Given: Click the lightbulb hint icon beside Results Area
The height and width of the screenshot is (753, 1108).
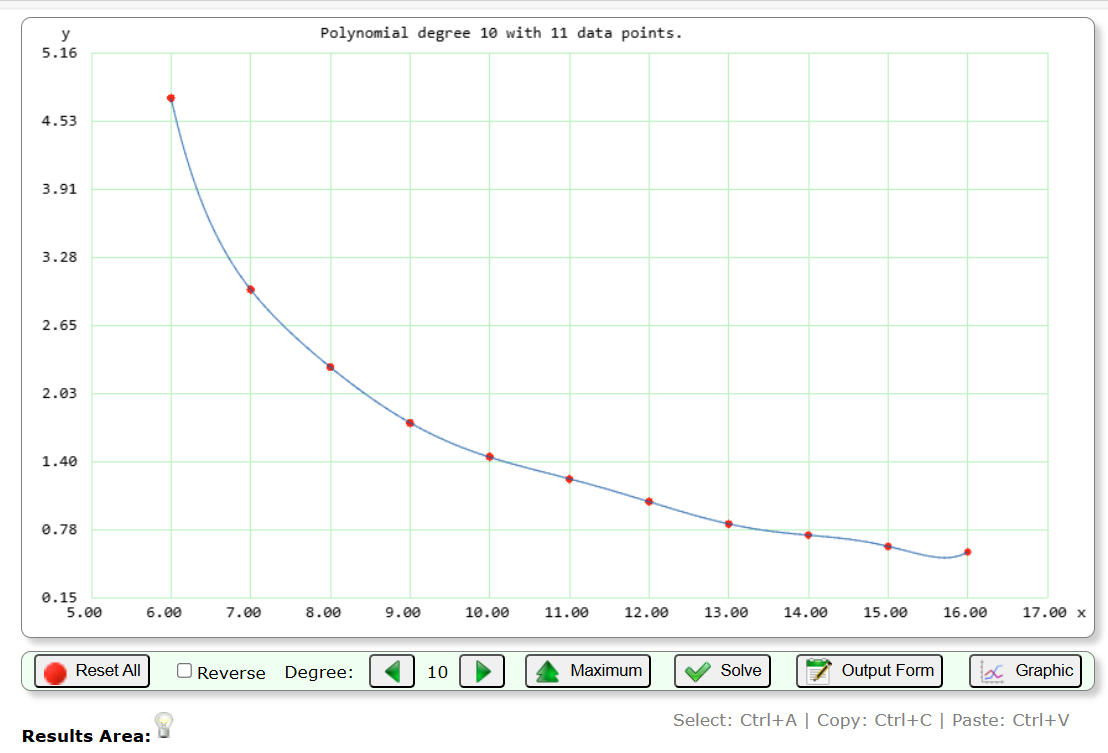Looking at the screenshot, I should 165,725.
